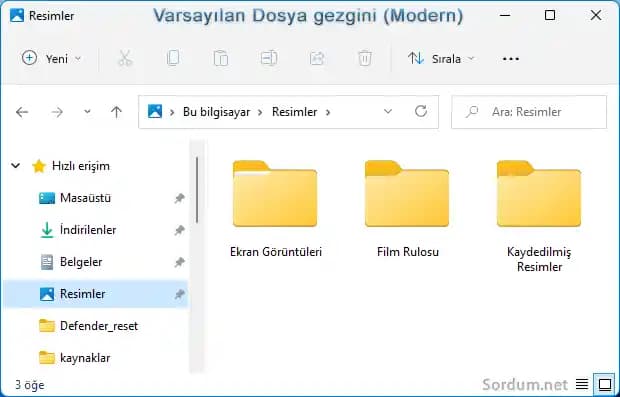Image resolution: width=620 pixels, height=397 pixels.
Task: Switch to large icons view
Action: click(x=605, y=384)
